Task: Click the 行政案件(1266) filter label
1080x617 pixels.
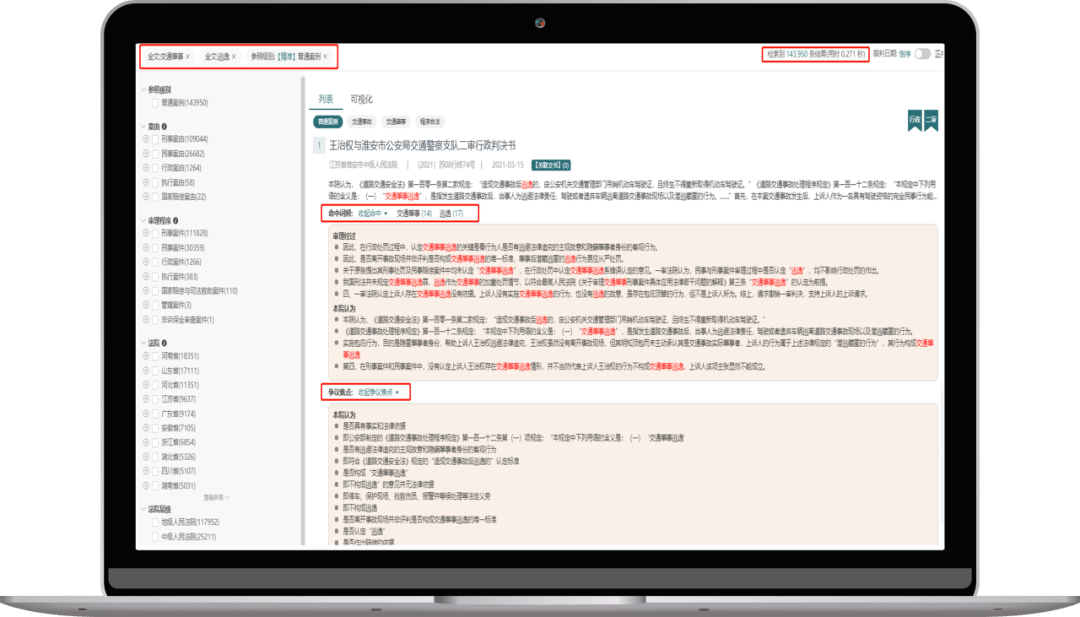Action: point(181,262)
